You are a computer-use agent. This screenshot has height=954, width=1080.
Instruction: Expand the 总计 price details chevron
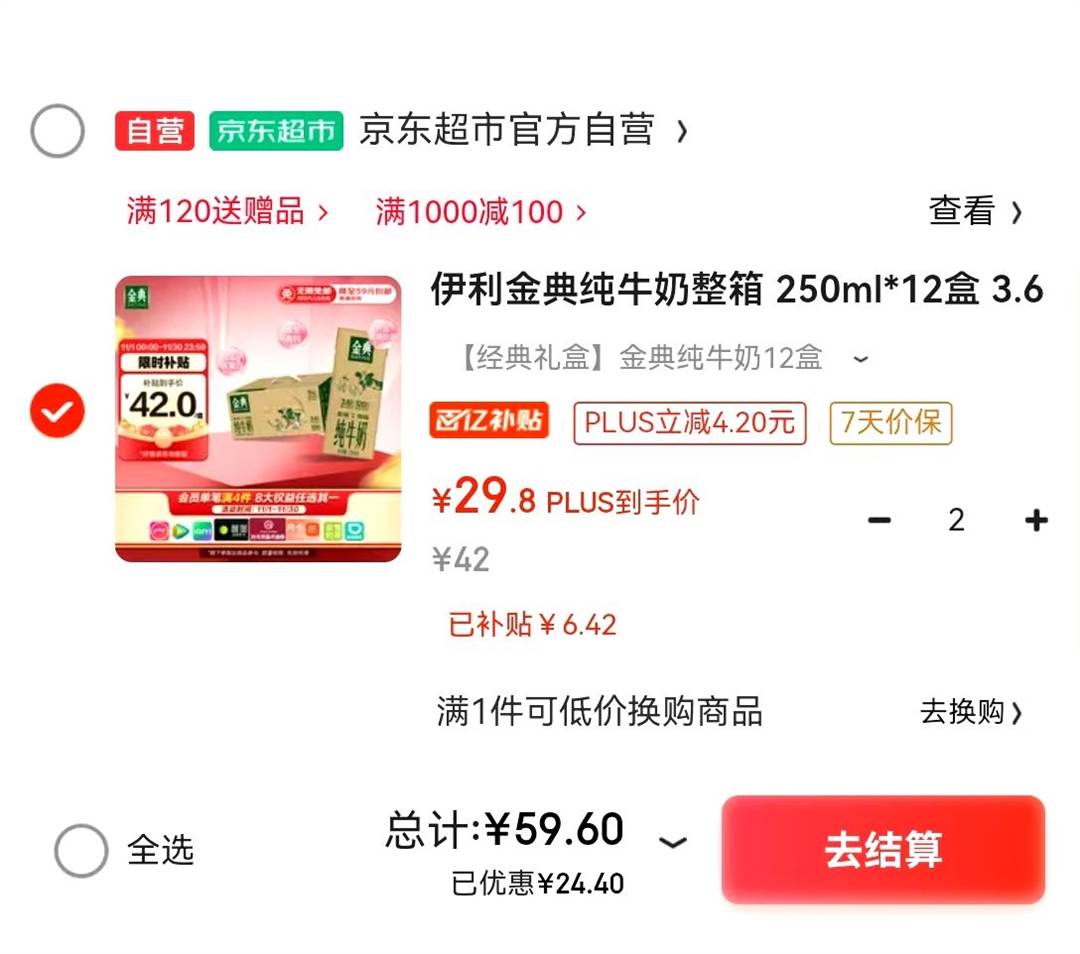672,842
